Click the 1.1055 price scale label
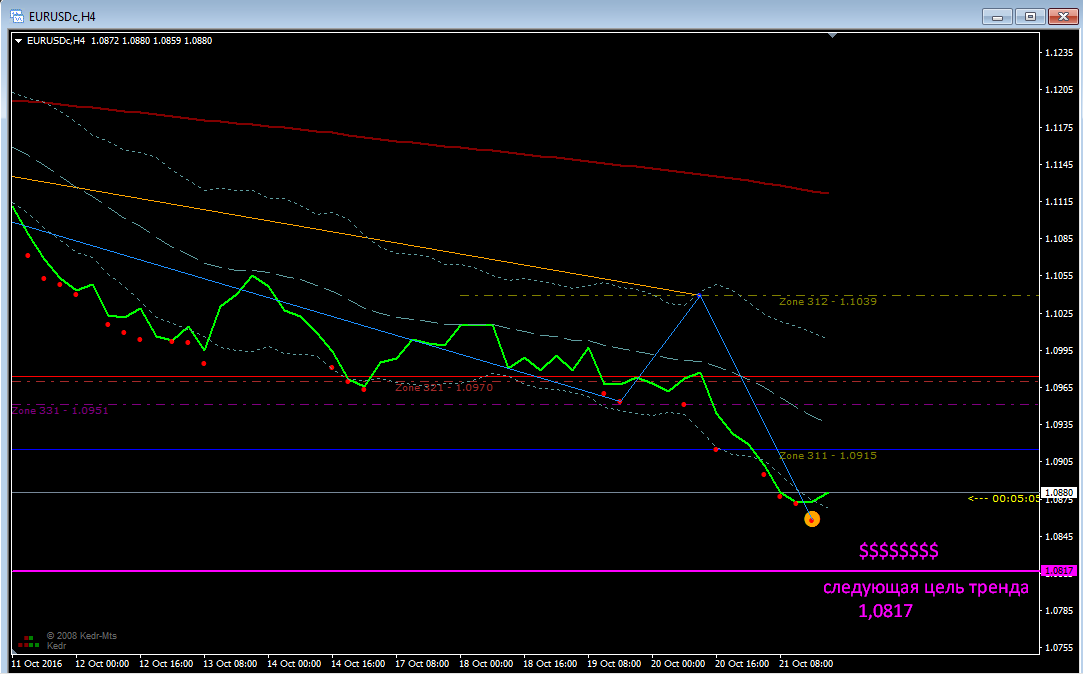Screen dimensions: 1083x674 pos(1059,276)
